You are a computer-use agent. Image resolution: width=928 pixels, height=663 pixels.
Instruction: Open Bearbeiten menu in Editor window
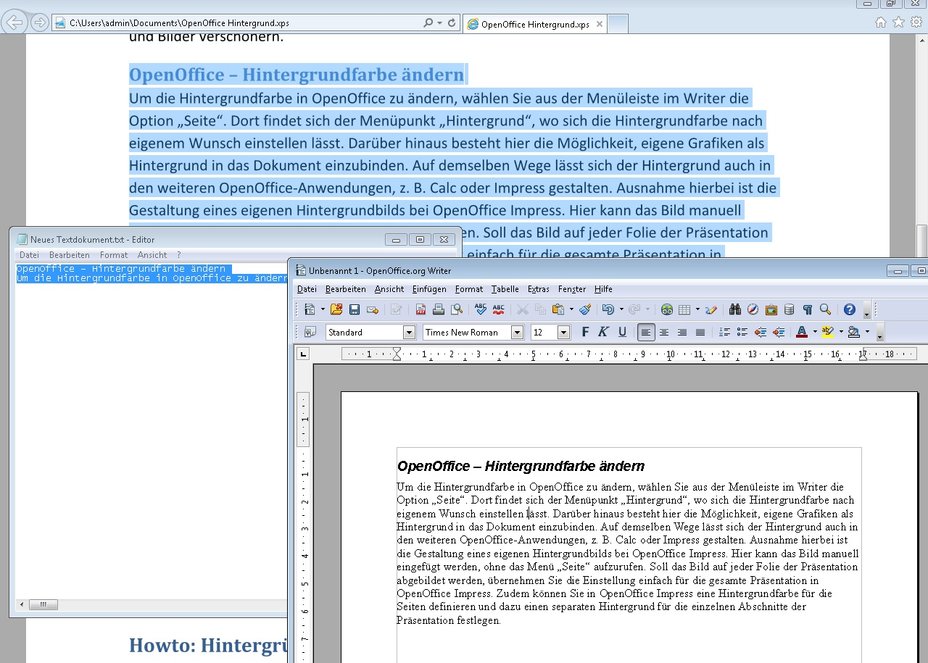click(x=69, y=255)
